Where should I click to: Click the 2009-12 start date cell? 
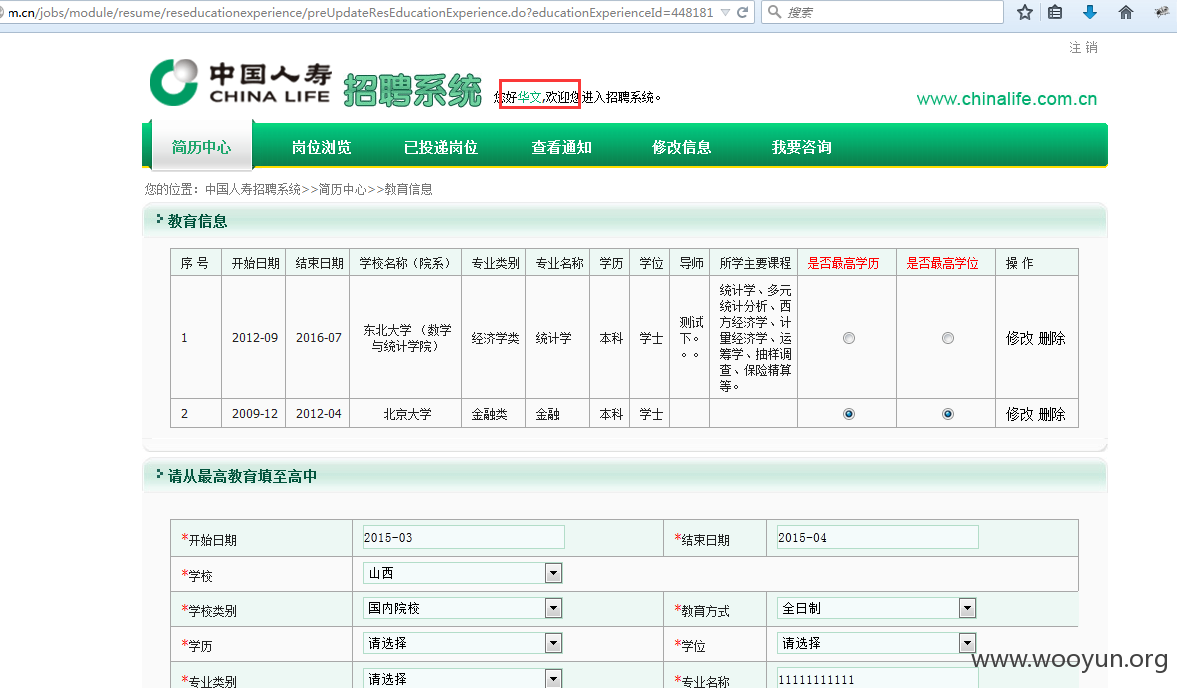point(254,414)
